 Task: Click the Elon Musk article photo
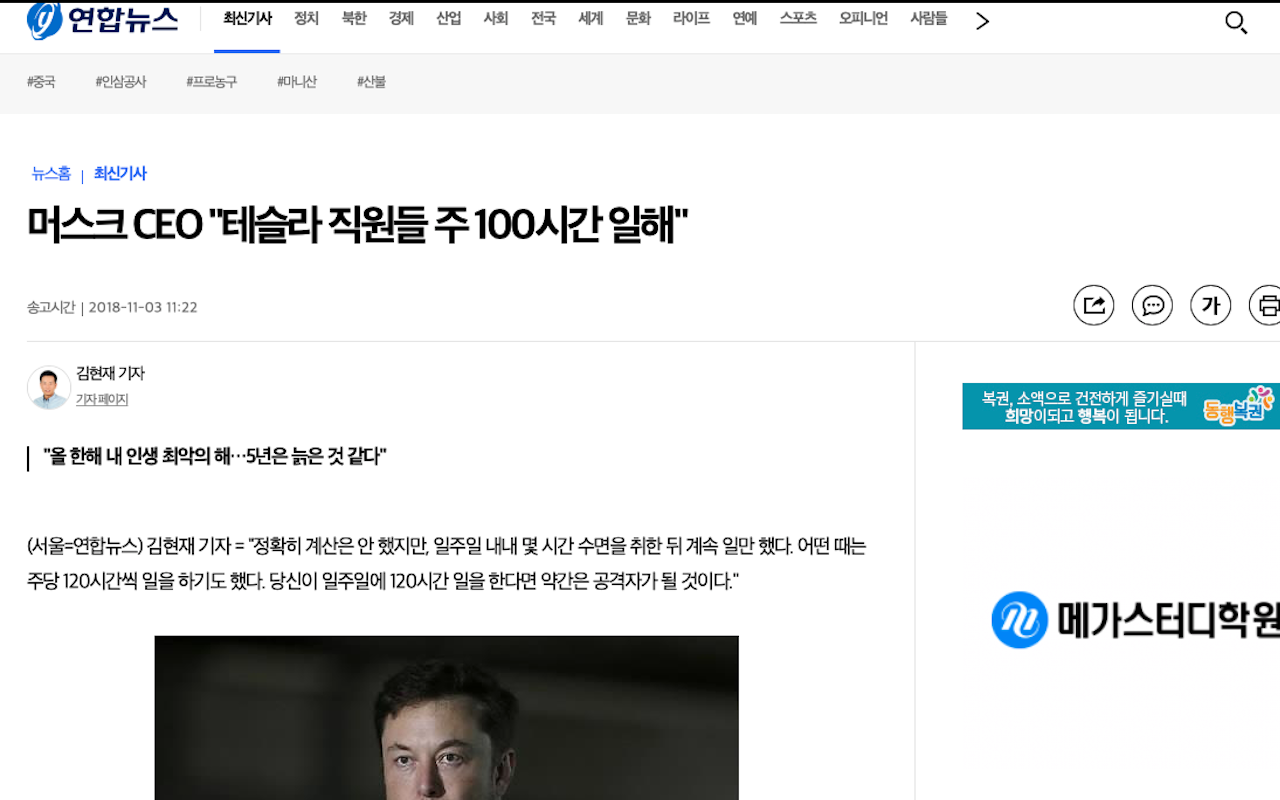click(x=446, y=717)
